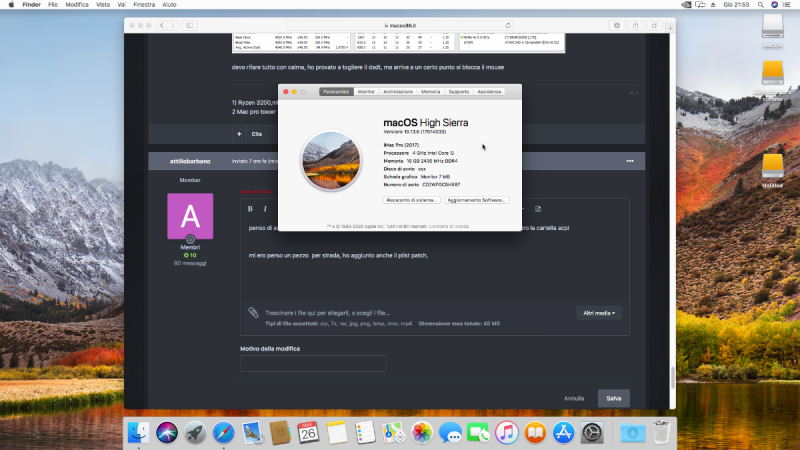
Task: Open the Trash in Dock
Action: click(x=661, y=433)
